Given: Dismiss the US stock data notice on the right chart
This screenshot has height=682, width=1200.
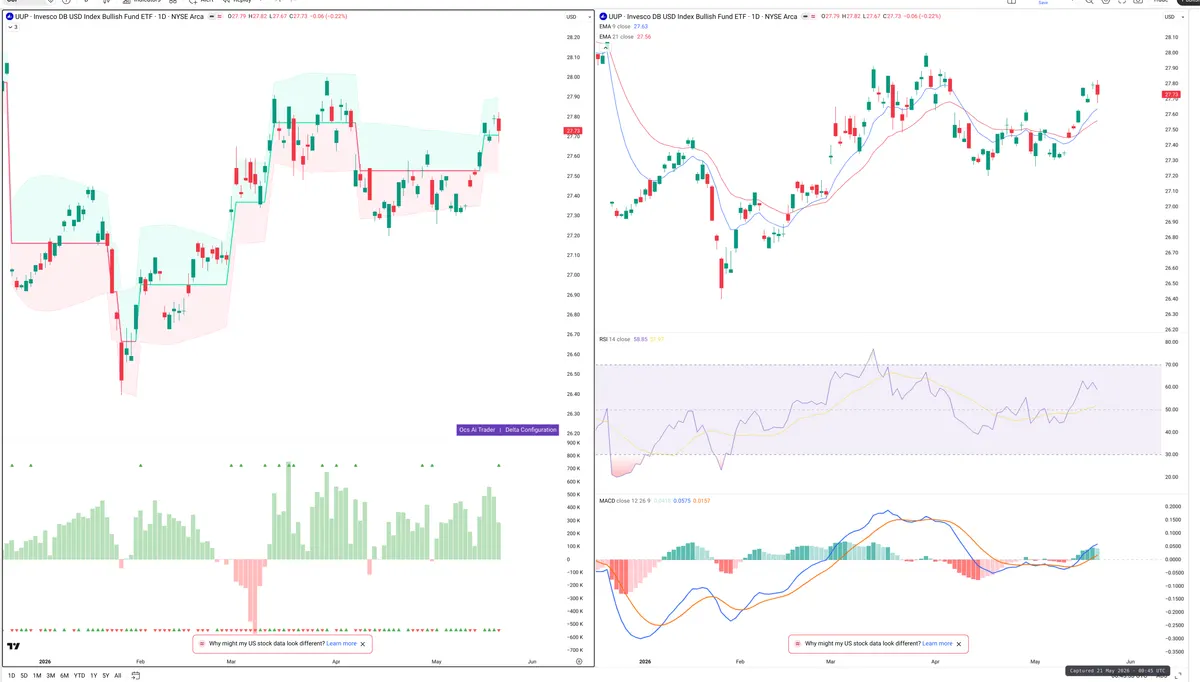Looking at the screenshot, I should [x=960, y=644].
